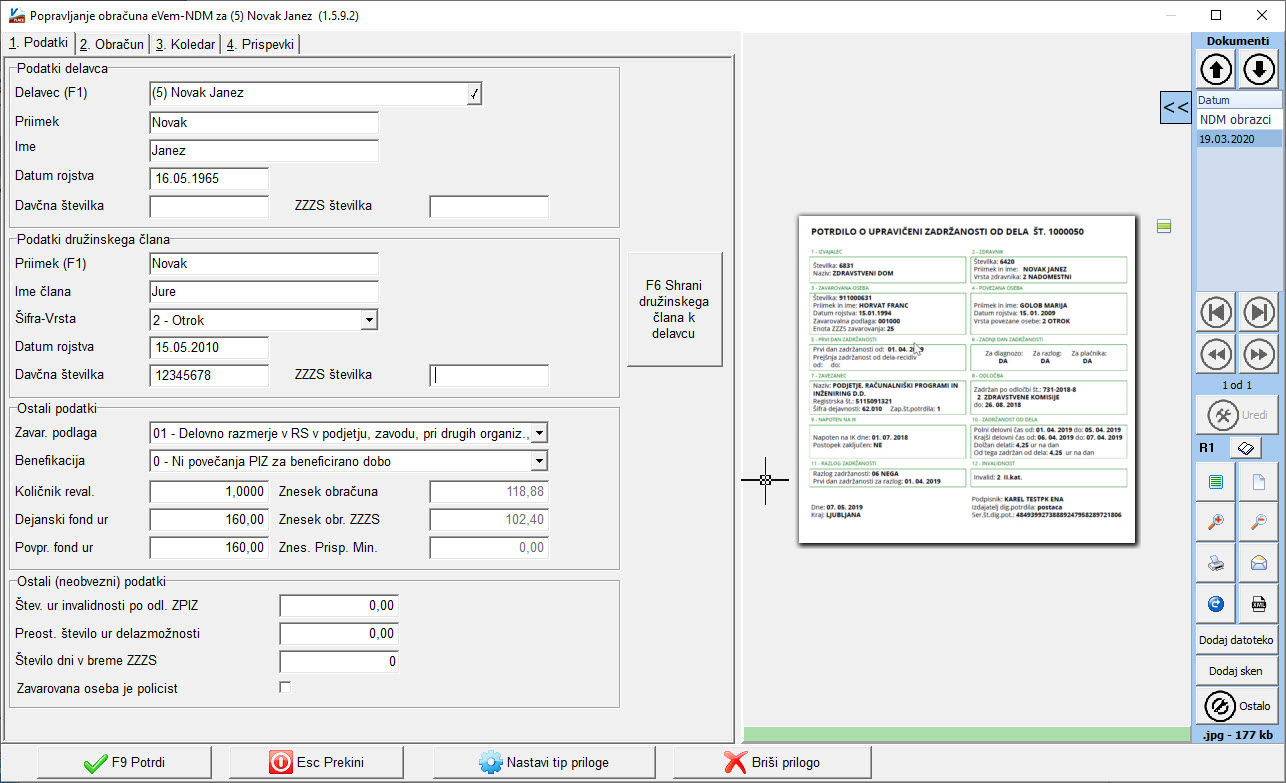The width and height of the screenshot is (1286, 783).
Task: Click Znesek obr. ZZZS value 102,40
Action: click(489, 519)
